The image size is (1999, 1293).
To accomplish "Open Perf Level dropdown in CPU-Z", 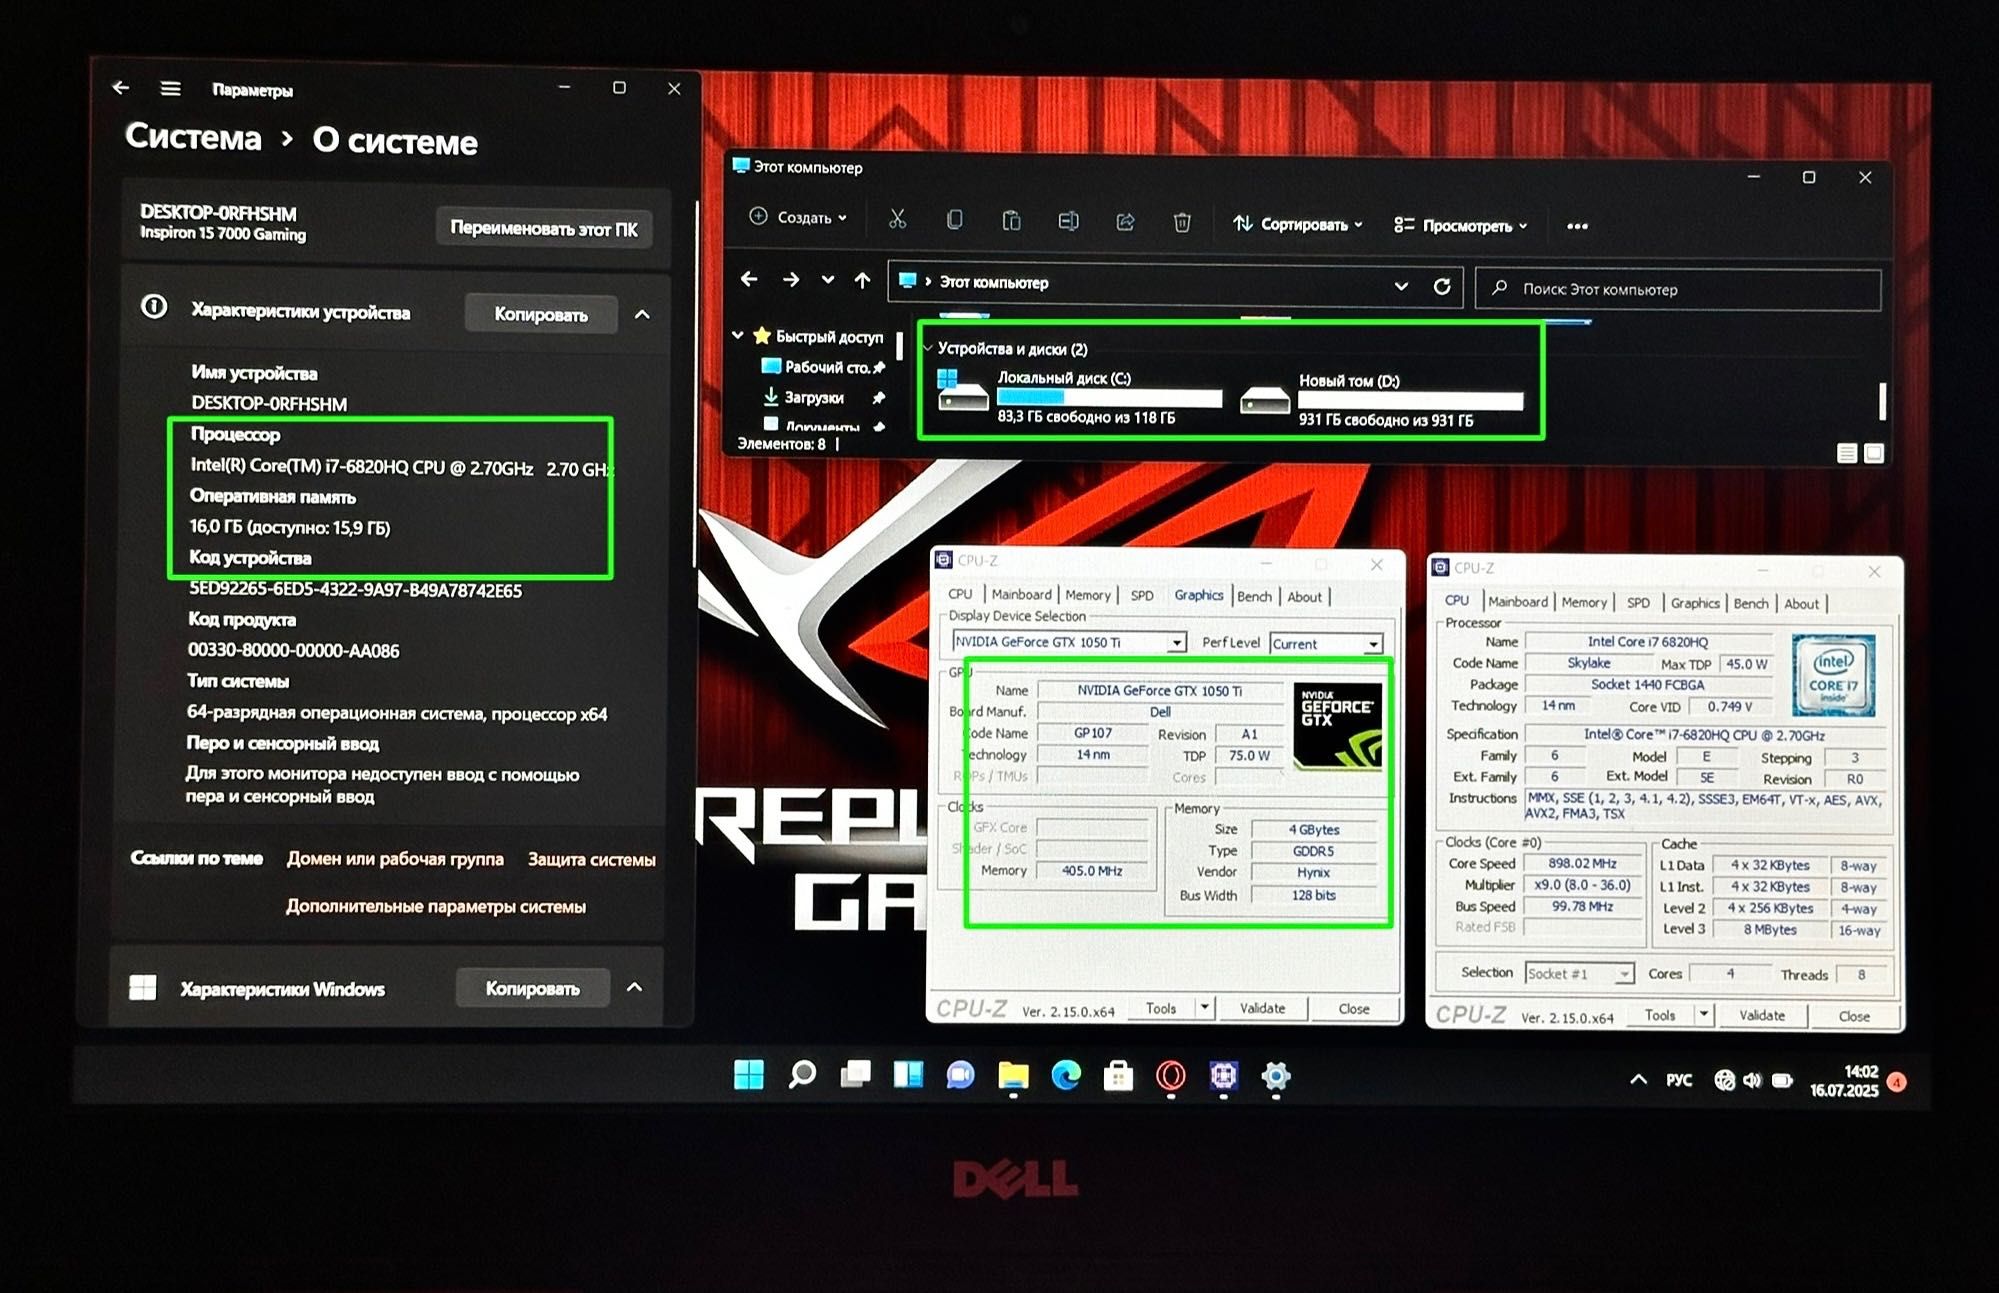I will click(x=1373, y=645).
